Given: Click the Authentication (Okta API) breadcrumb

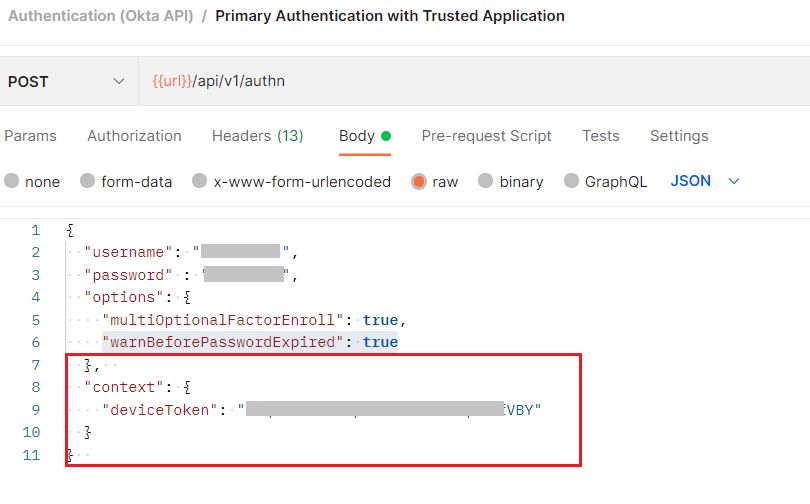Looking at the screenshot, I should coord(101,16).
